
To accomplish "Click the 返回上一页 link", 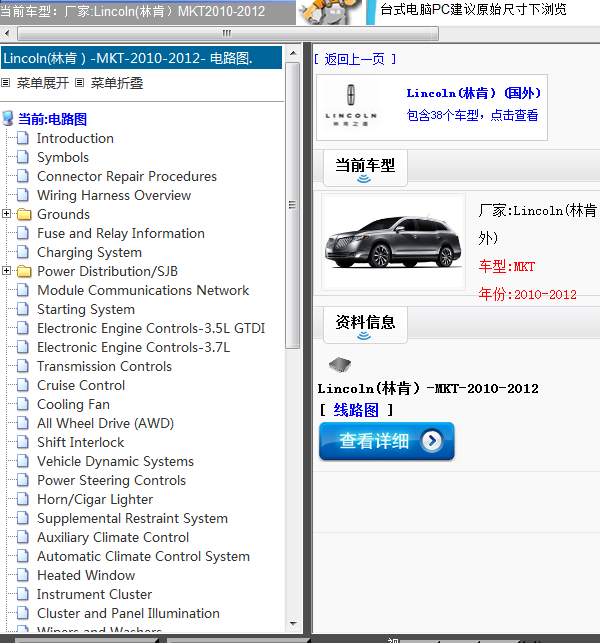I will tap(354, 59).
